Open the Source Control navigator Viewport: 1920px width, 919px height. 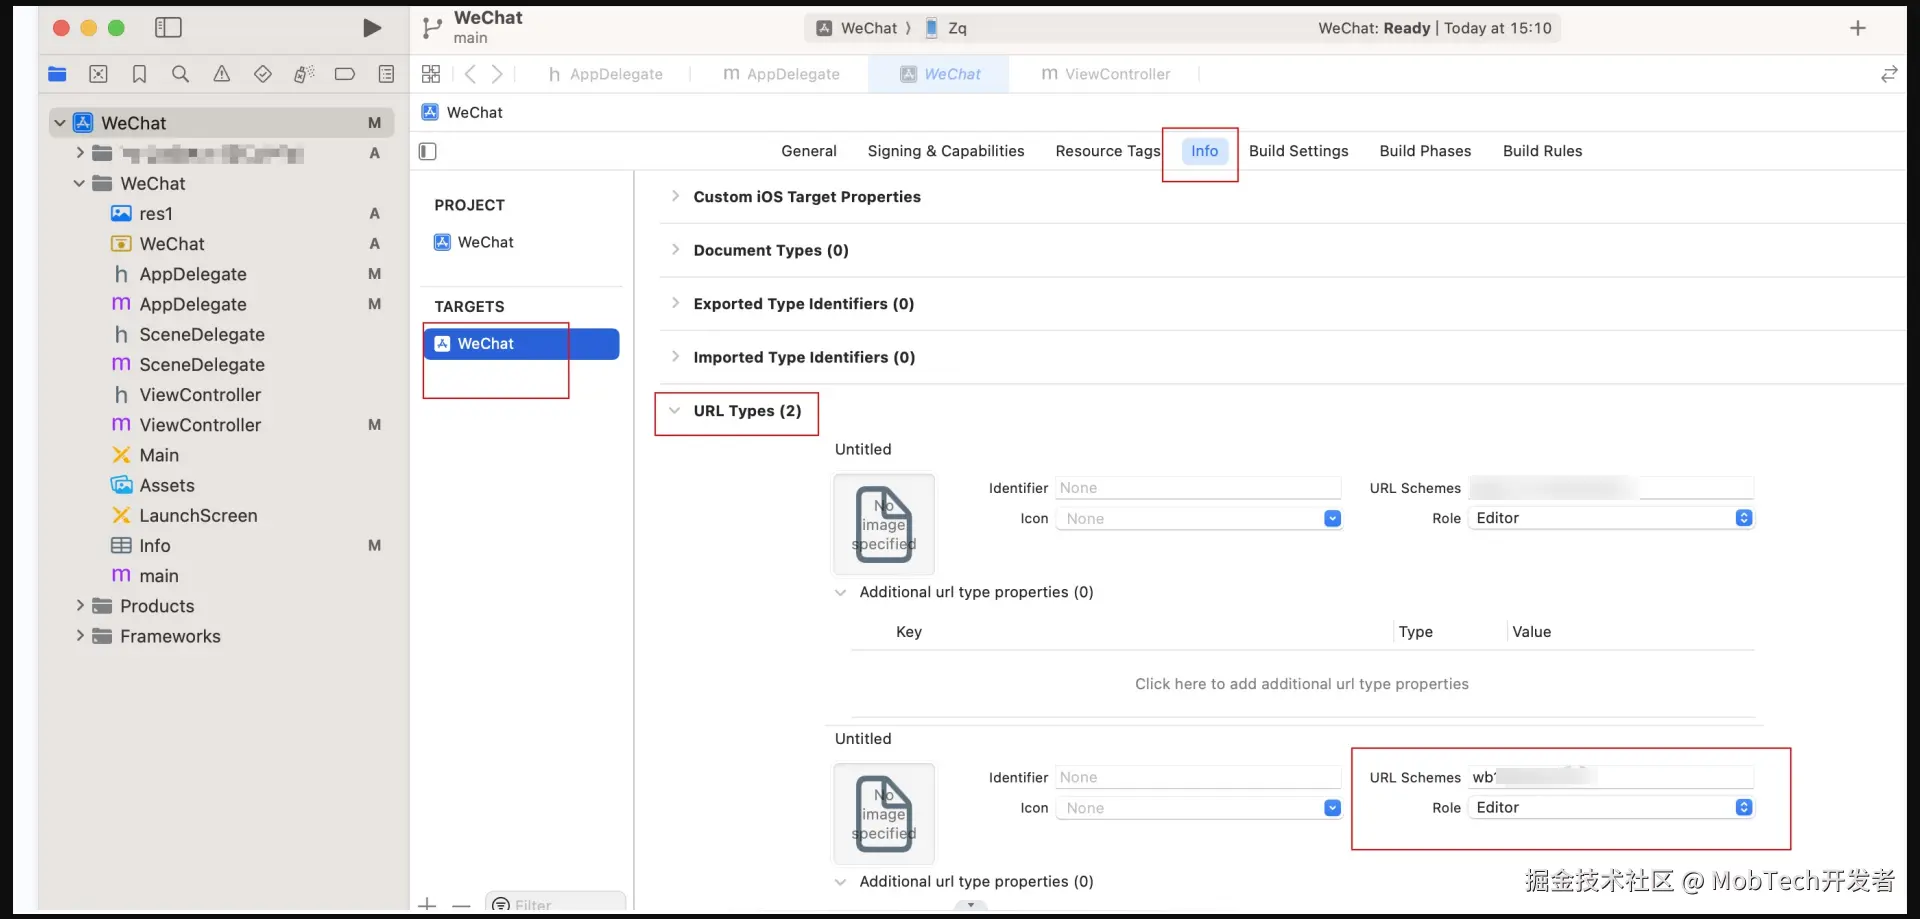pyautogui.click(x=98, y=74)
